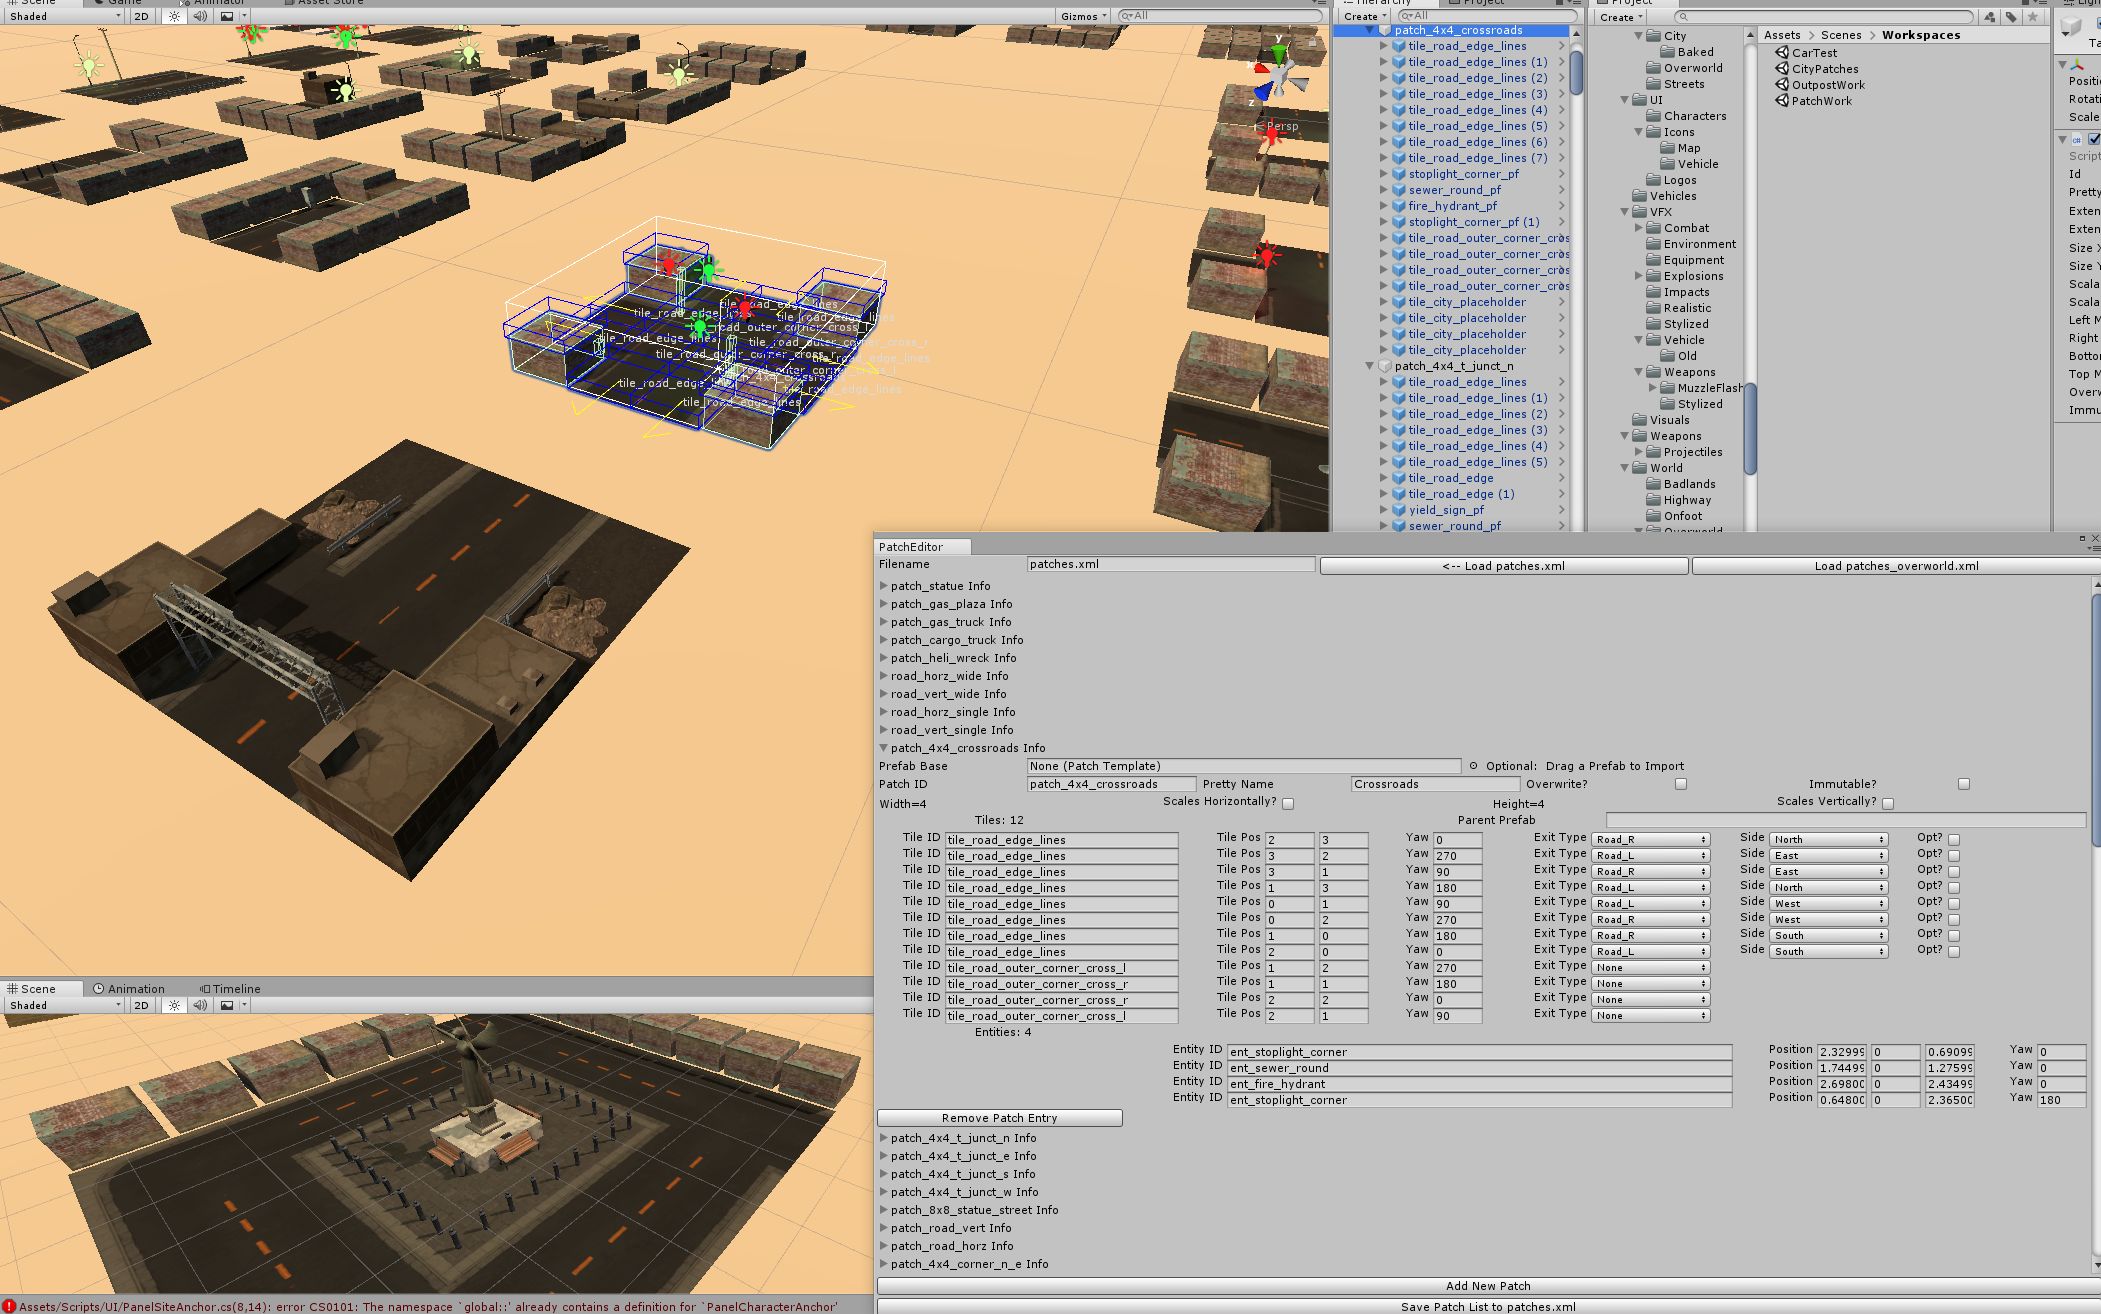Expand patch_statue Info foldout

point(884,586)
